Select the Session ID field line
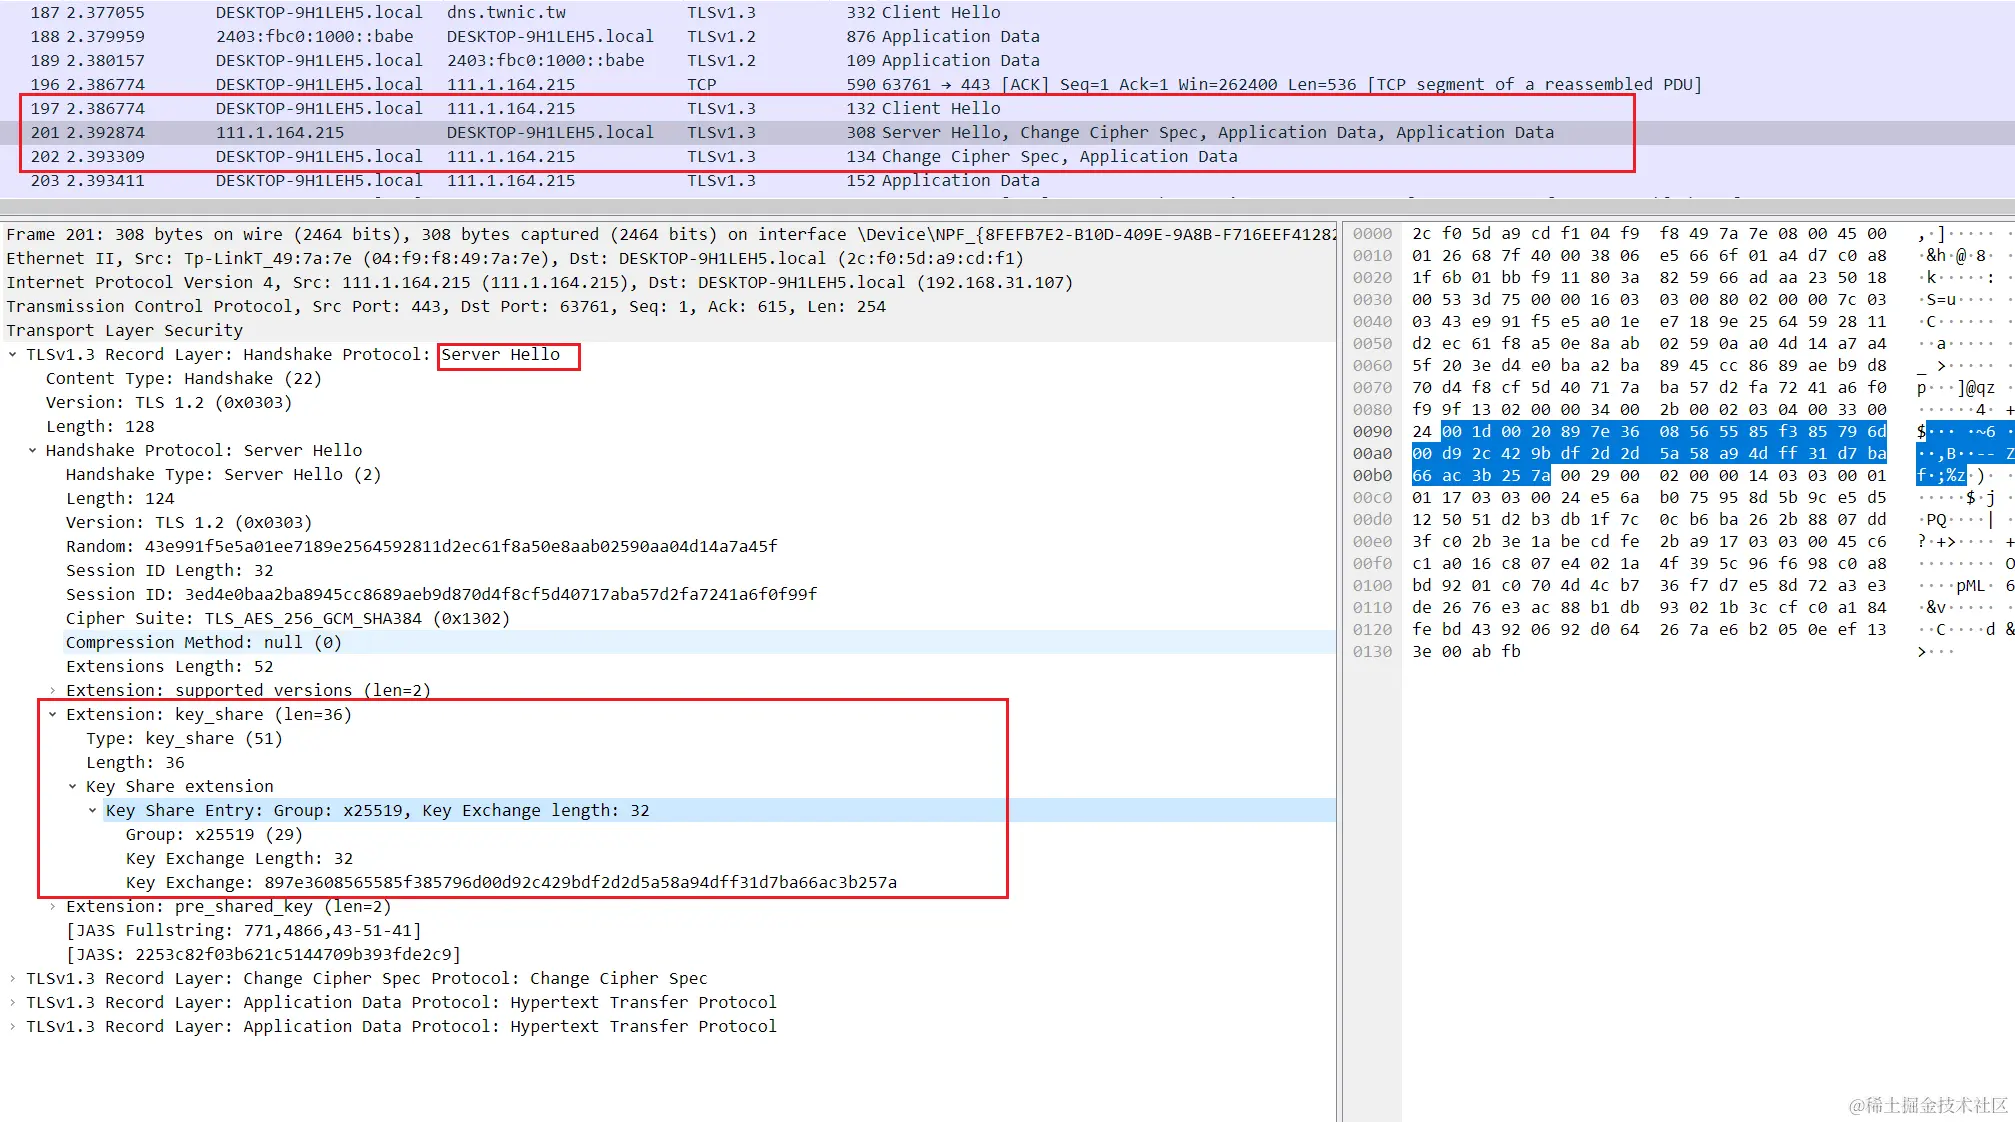Viewport: 2015px width, 1122px height. pos(440,595)
